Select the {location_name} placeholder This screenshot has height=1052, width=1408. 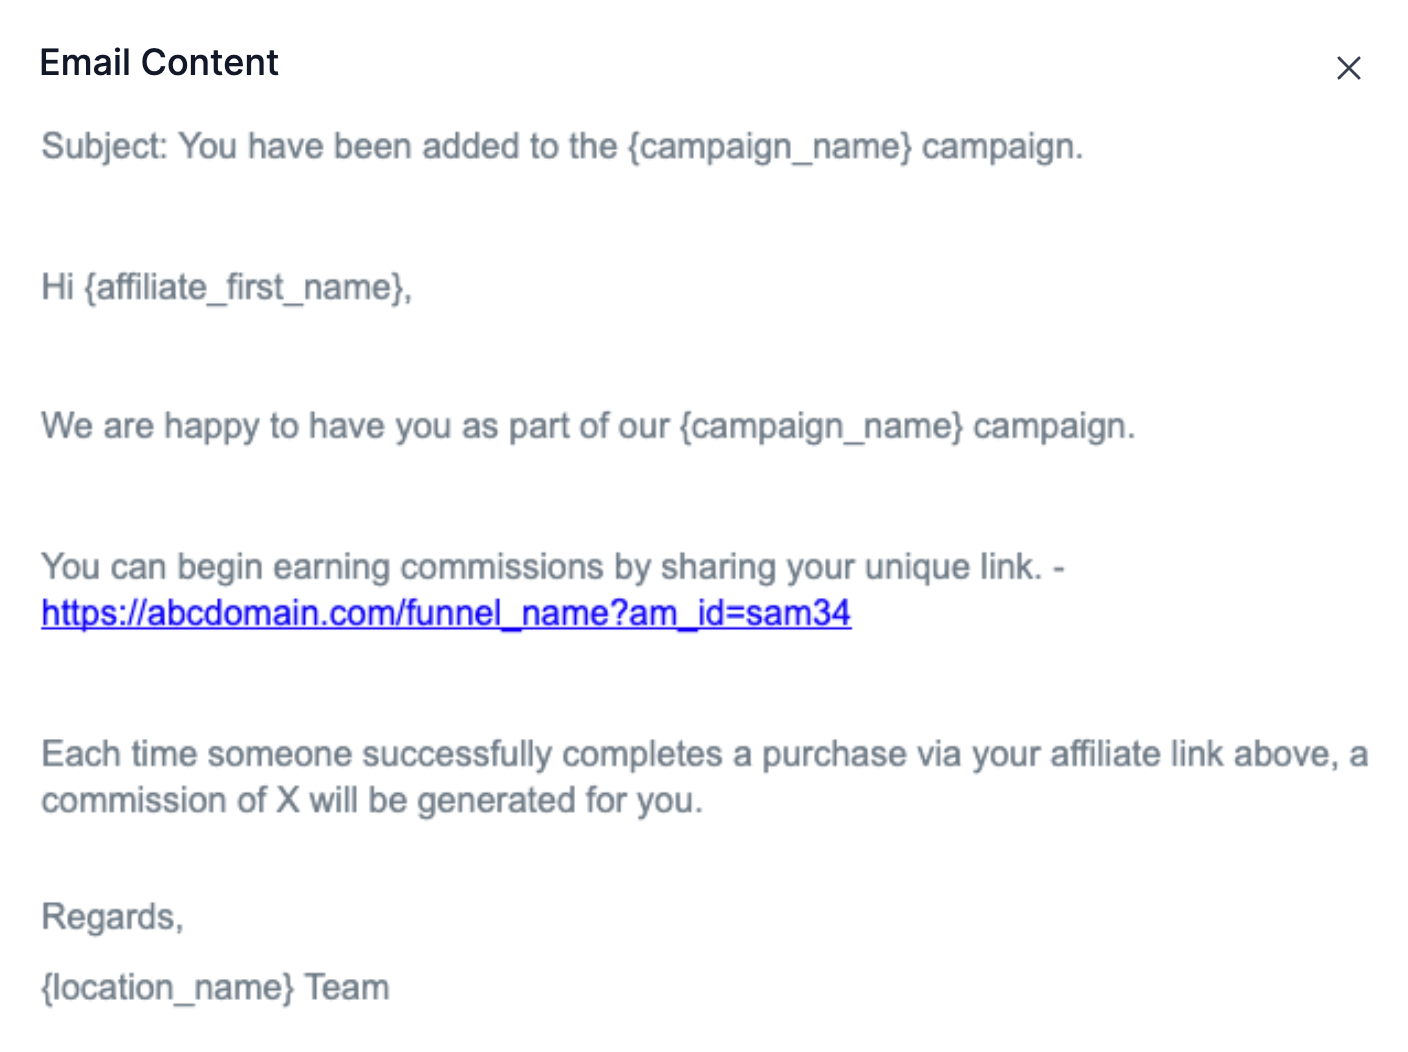[167, 988]
